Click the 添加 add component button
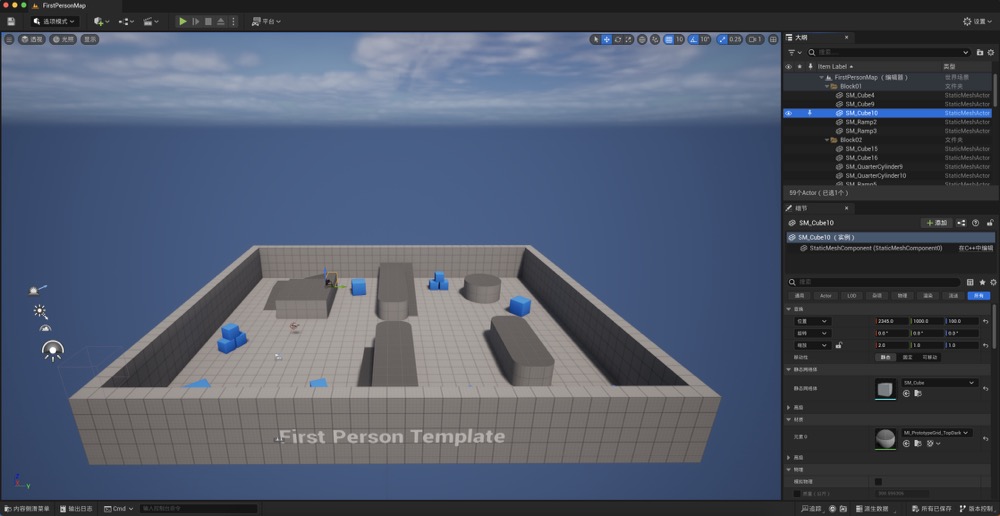1000x516 pixels. 935,223
